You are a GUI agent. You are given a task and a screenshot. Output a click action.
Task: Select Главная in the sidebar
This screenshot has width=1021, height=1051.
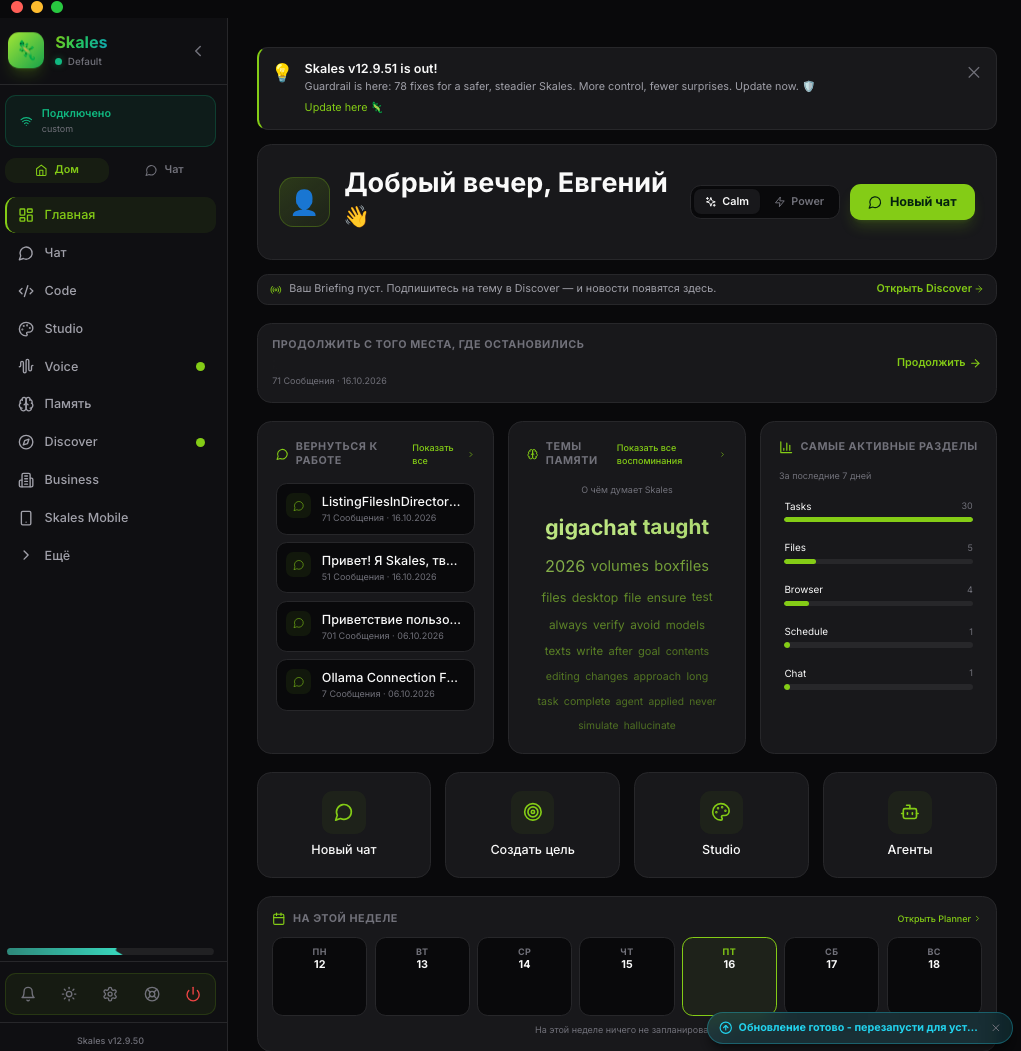pyautogui.click(x=111, y=214)
